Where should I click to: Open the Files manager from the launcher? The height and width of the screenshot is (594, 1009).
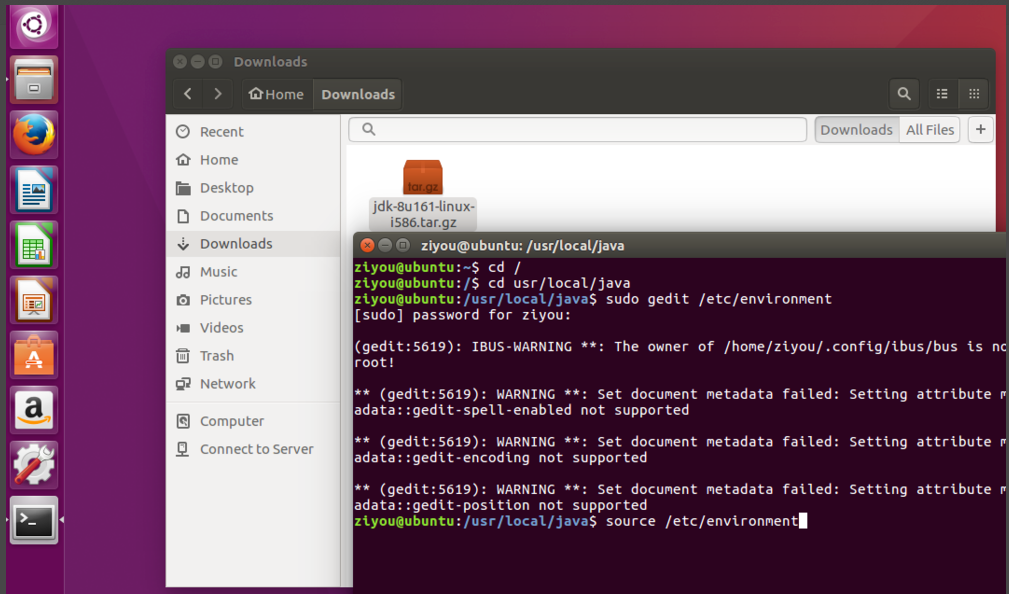point(33,80)
